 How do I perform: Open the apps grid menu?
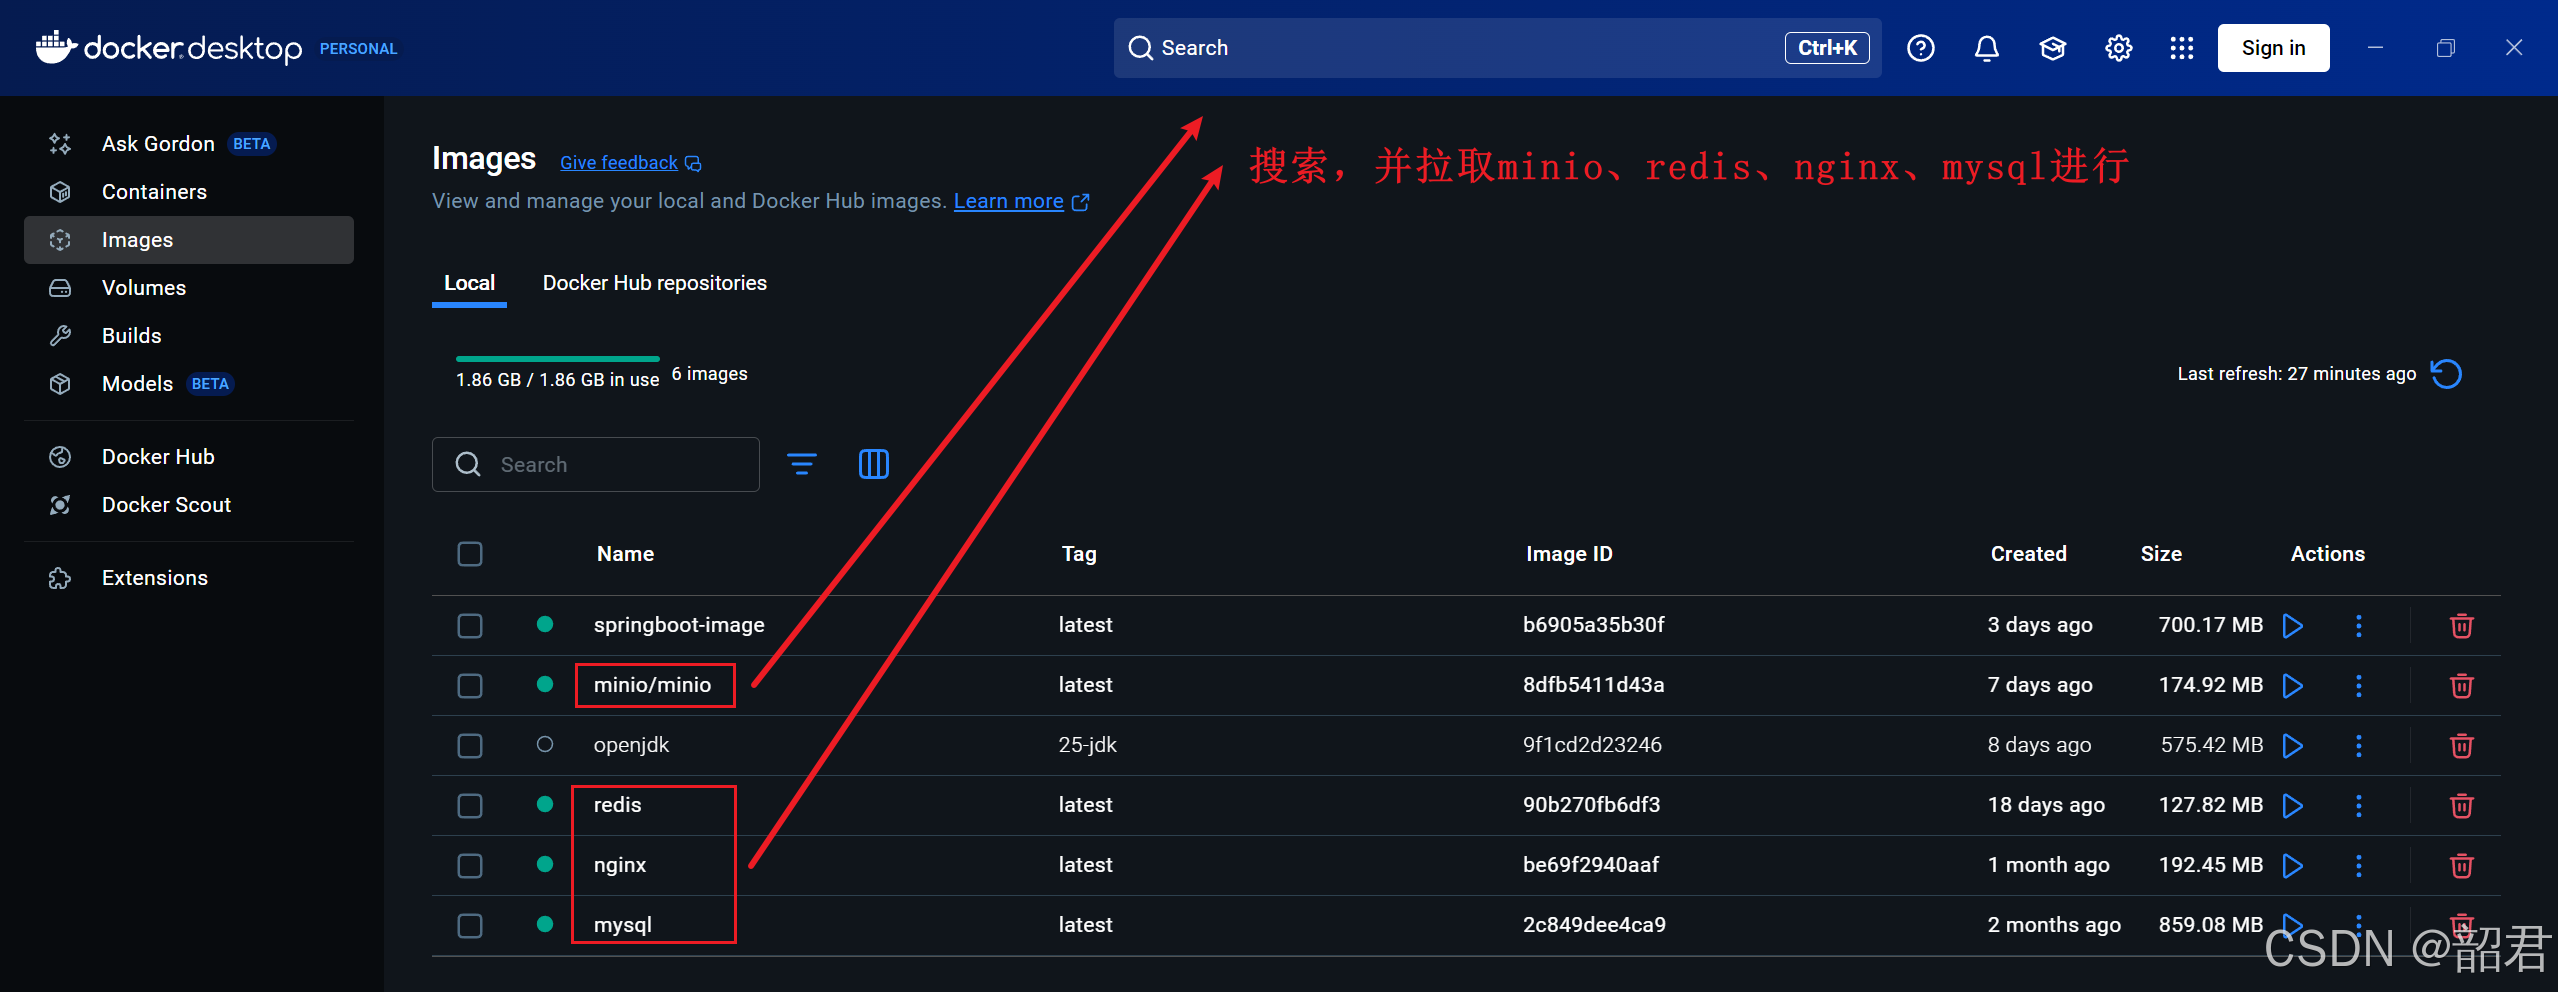(x=2182, y=48)
